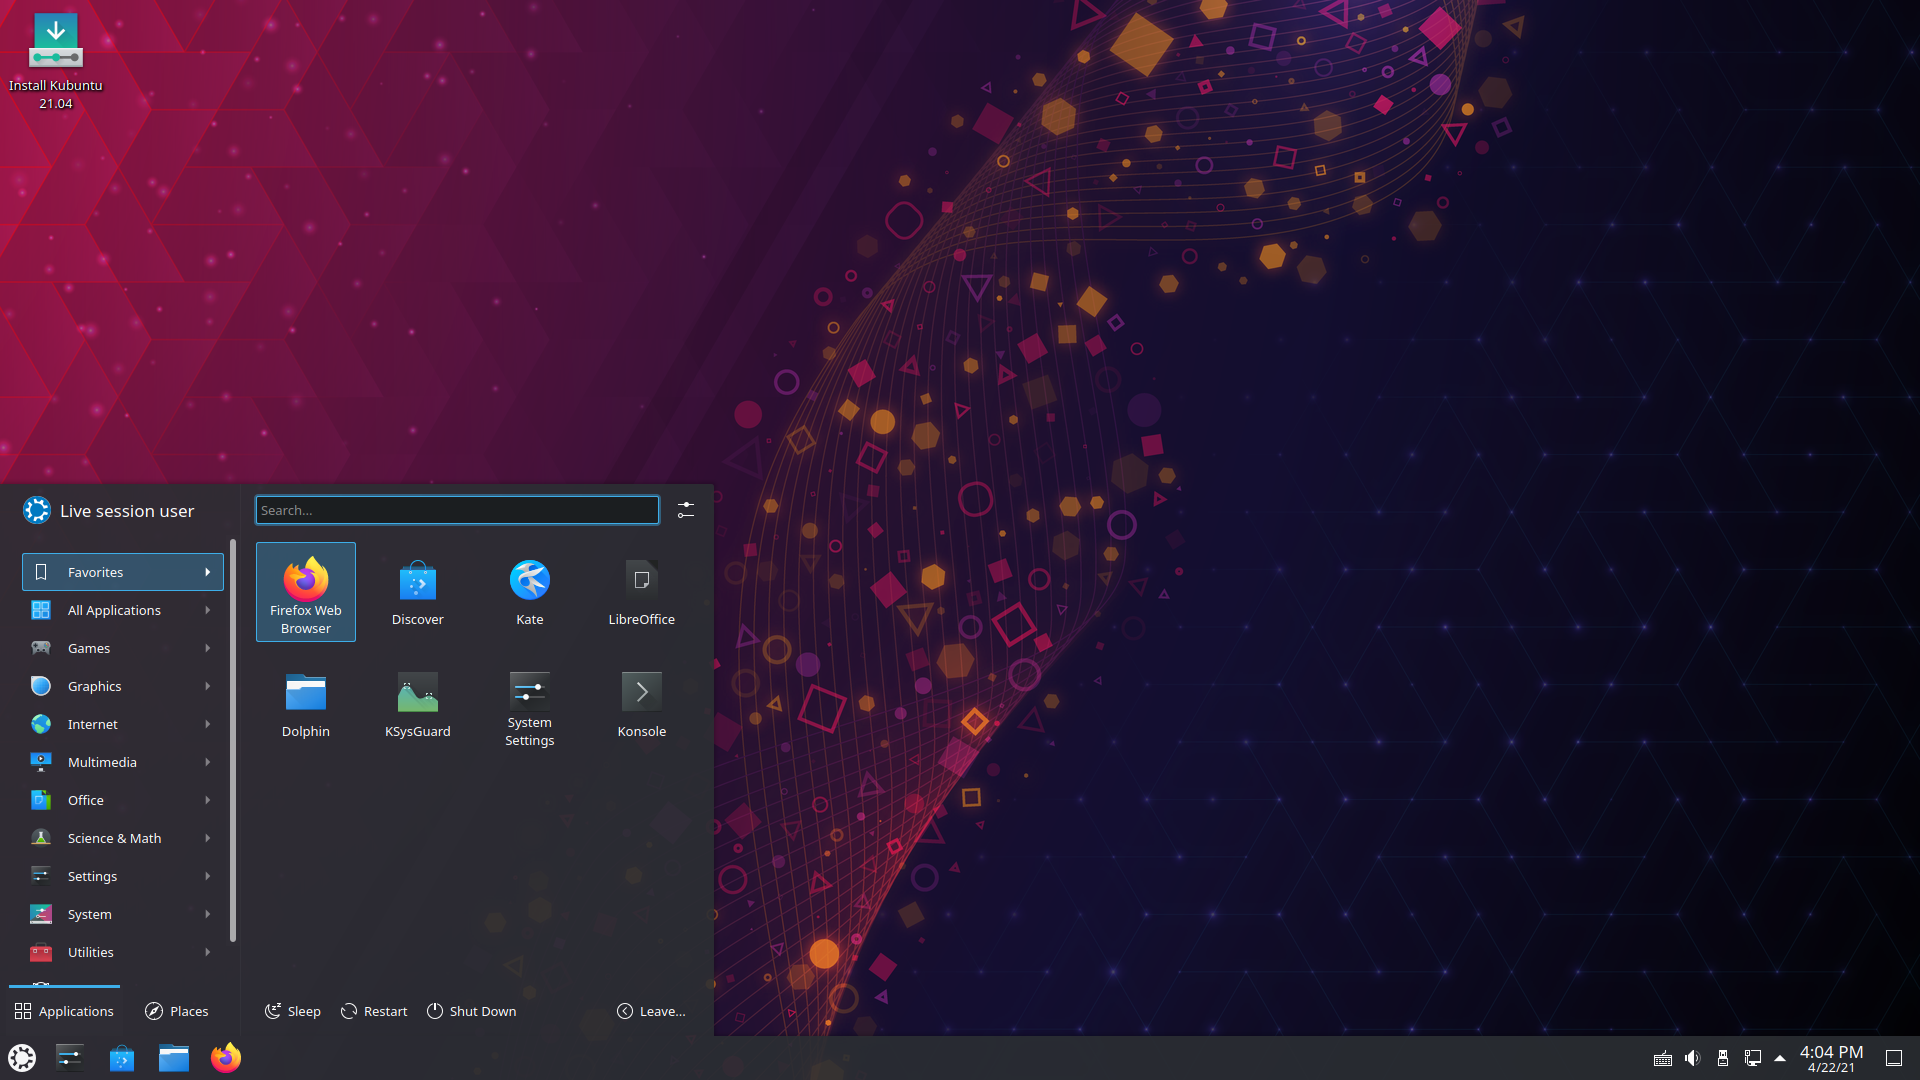Start KSysGuard system monitor

(x=417, y=705)
